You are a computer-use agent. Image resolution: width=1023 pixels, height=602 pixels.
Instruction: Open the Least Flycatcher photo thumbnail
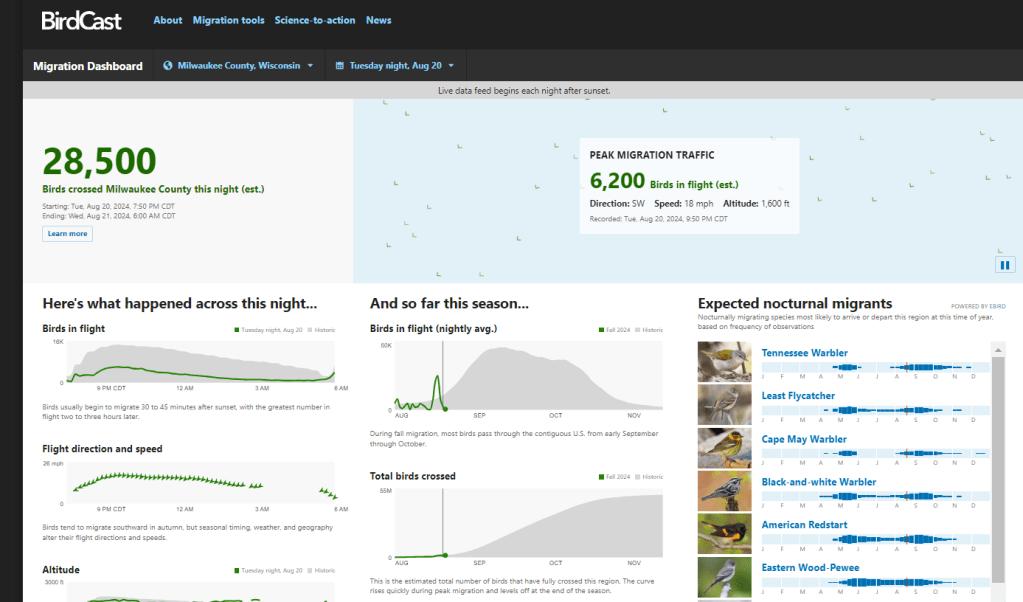[724, 405]
